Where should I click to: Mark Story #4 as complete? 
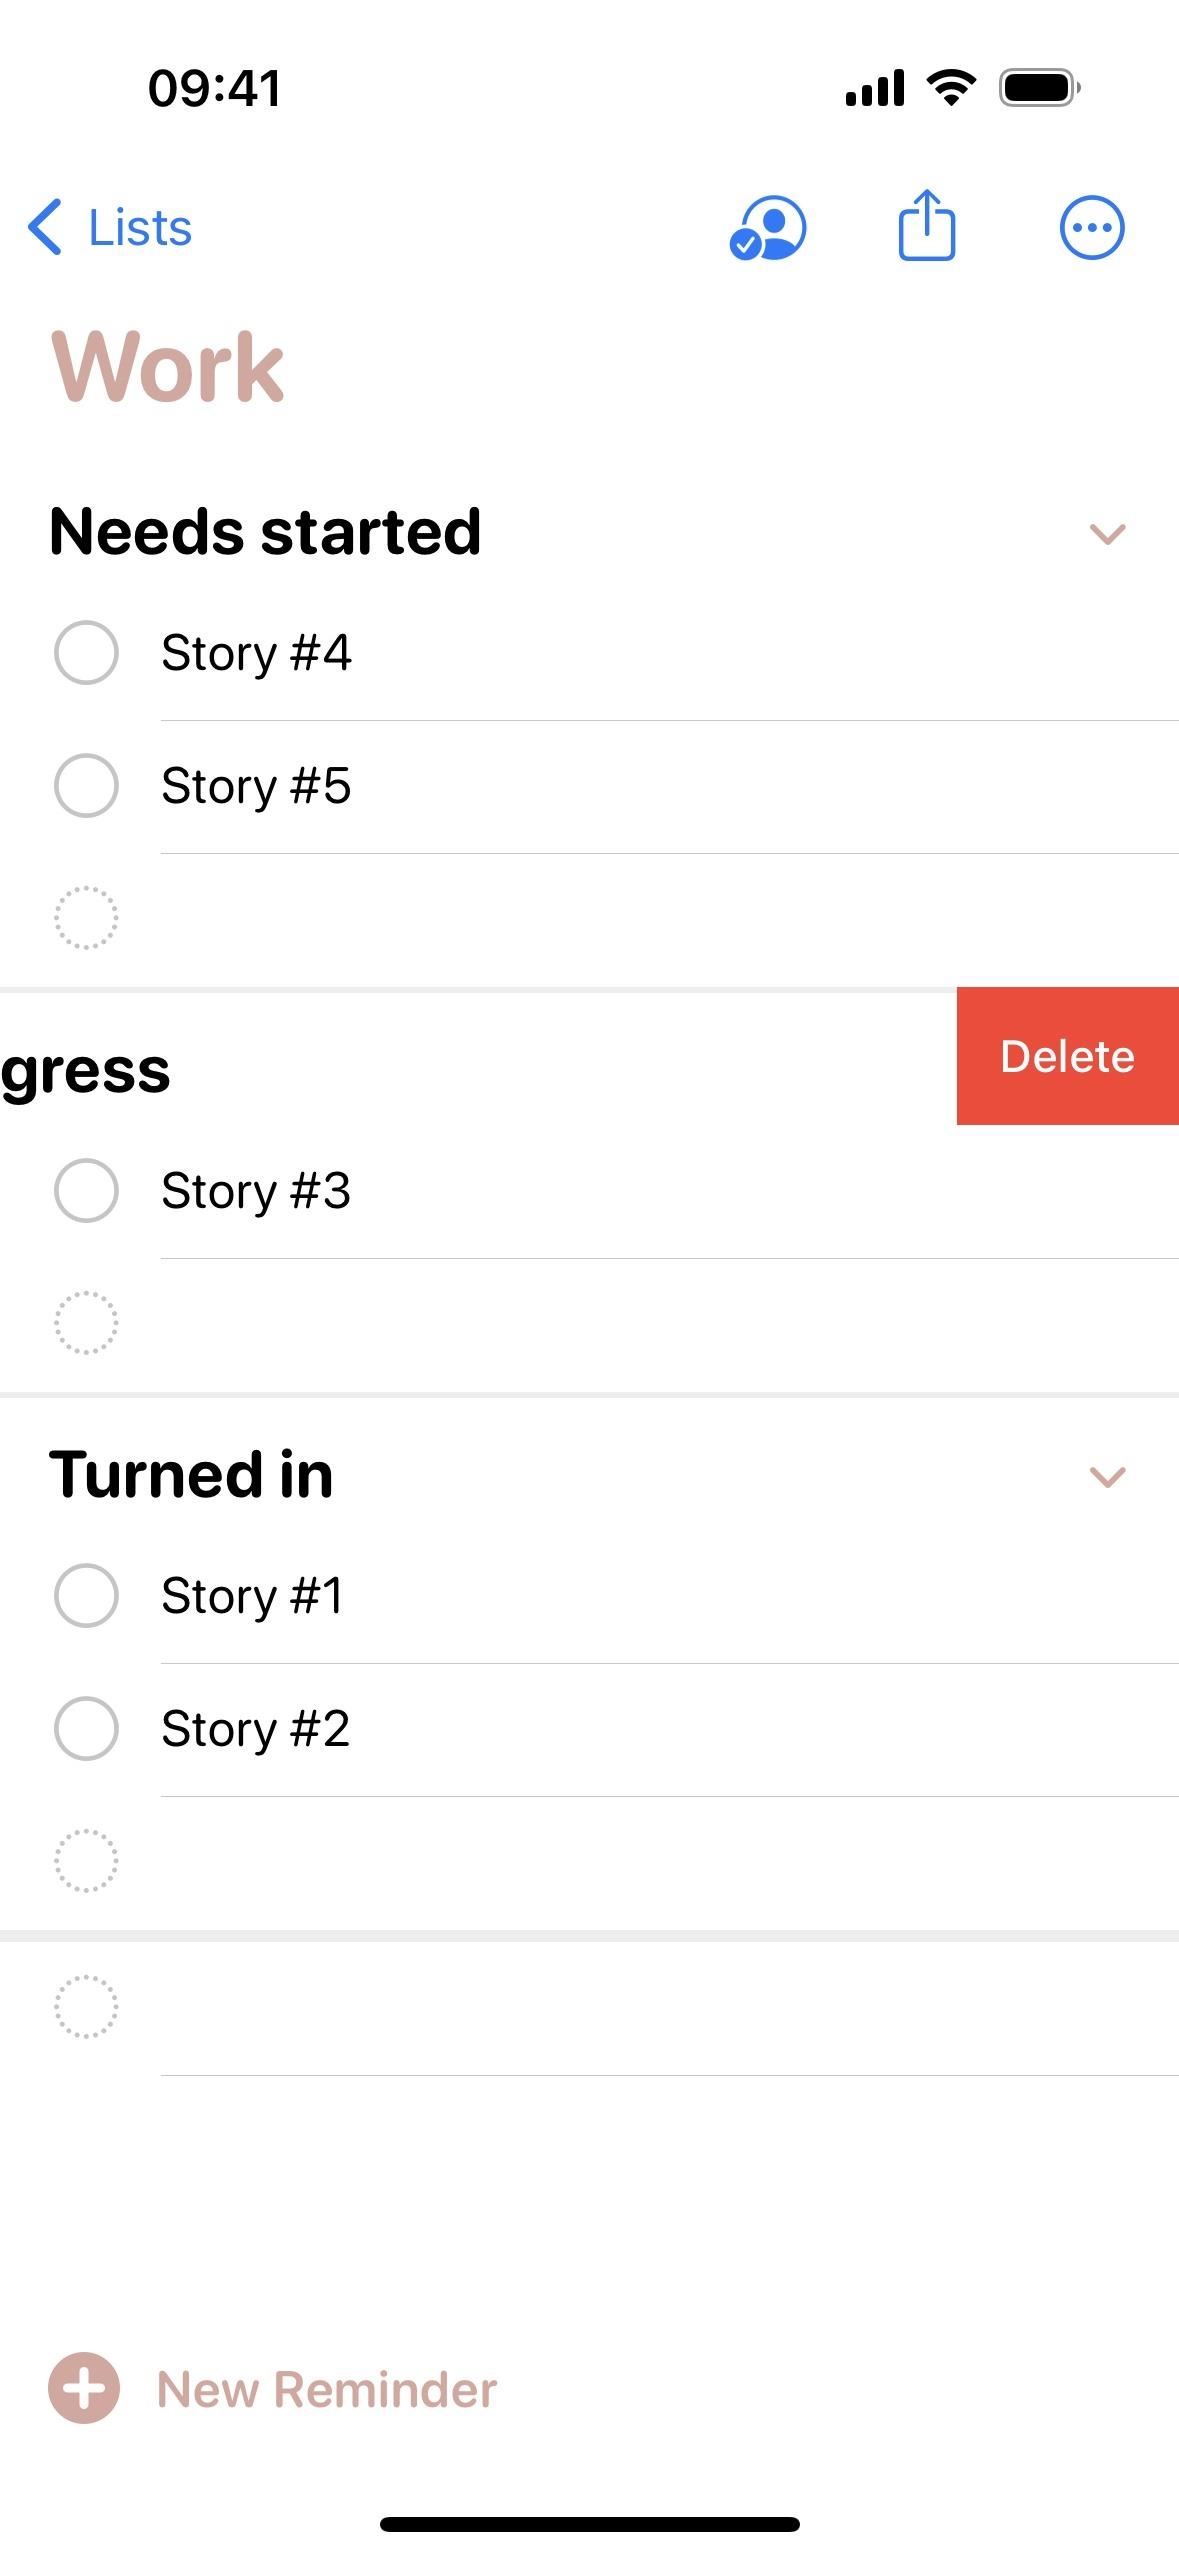pyautogui.click(x=86, y=653)
